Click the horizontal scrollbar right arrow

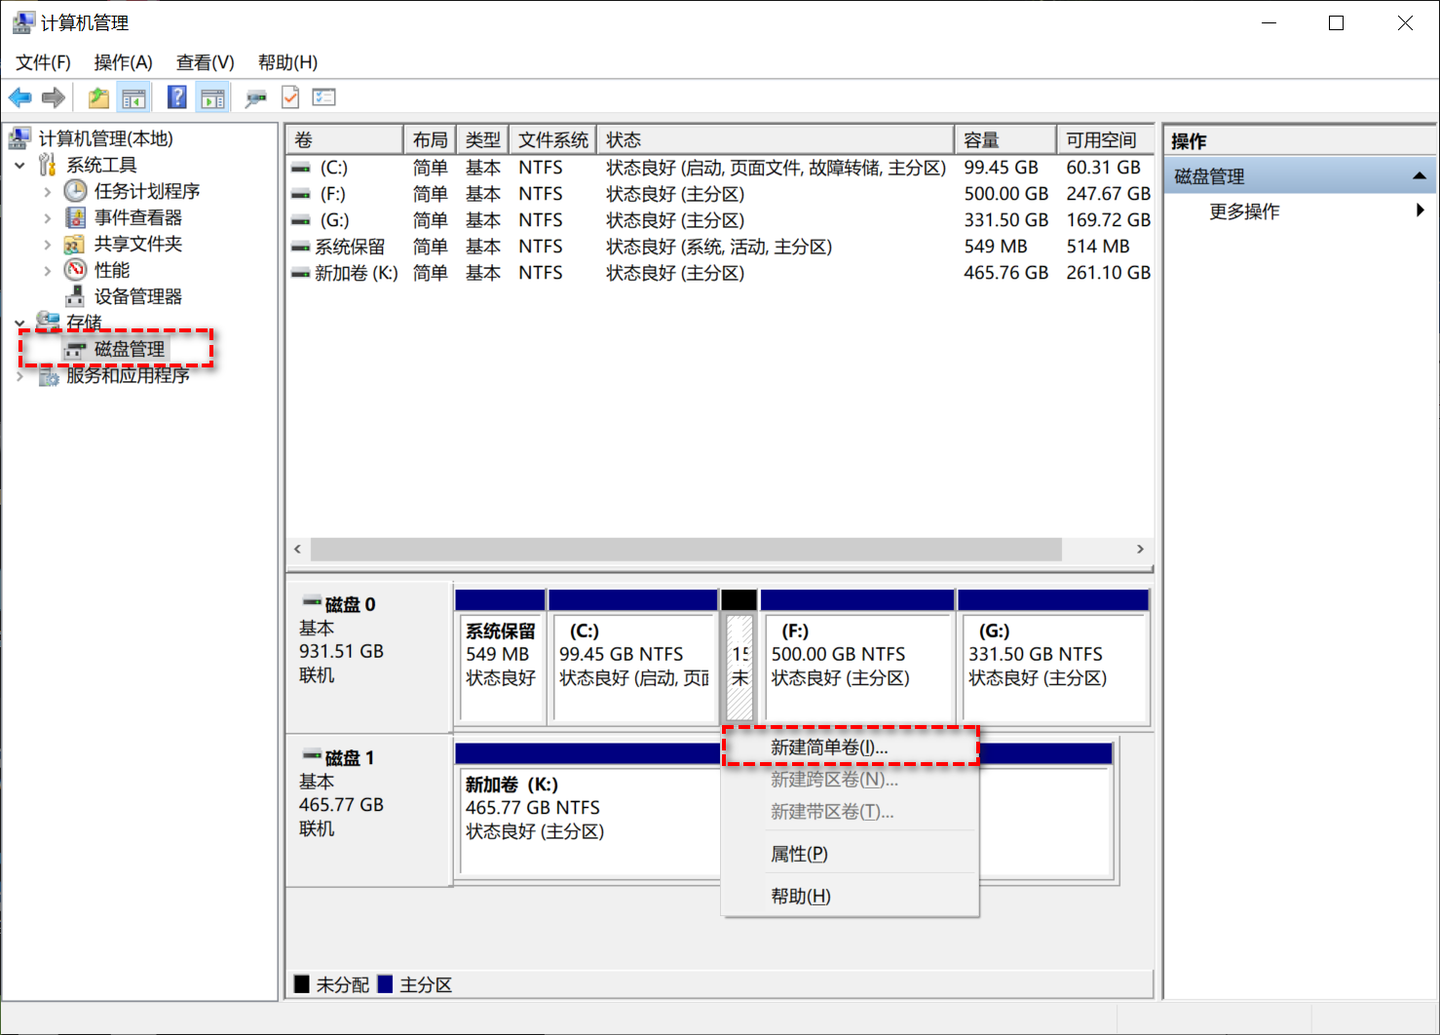coord(1140,549)
